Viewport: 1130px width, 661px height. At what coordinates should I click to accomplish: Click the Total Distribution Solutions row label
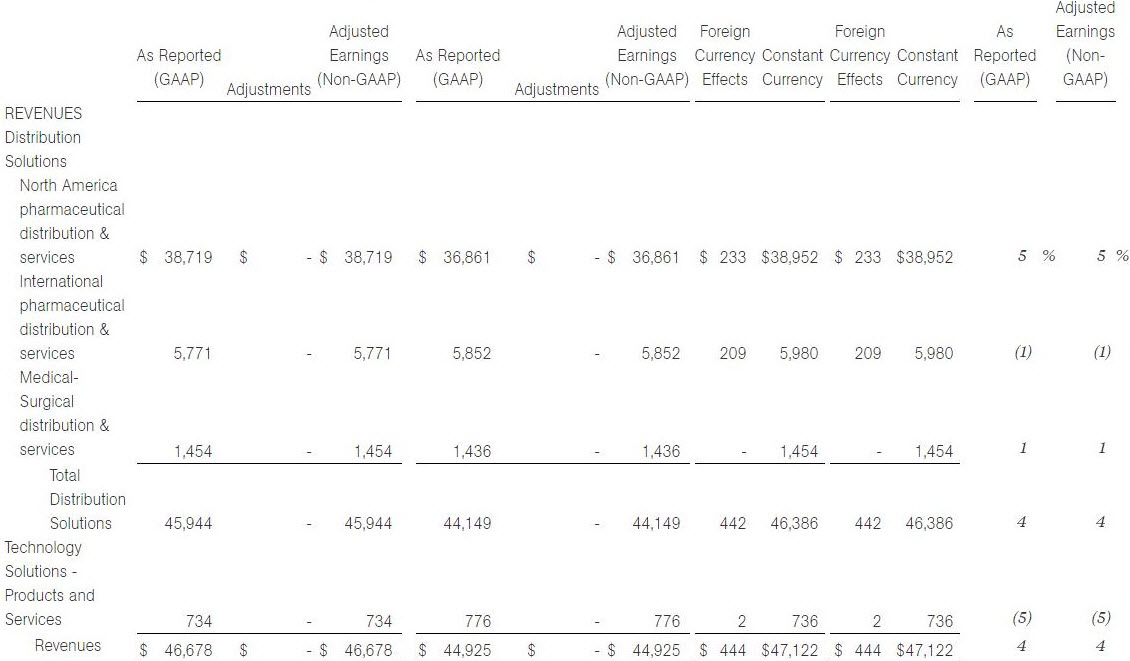(x=87, y=499)
